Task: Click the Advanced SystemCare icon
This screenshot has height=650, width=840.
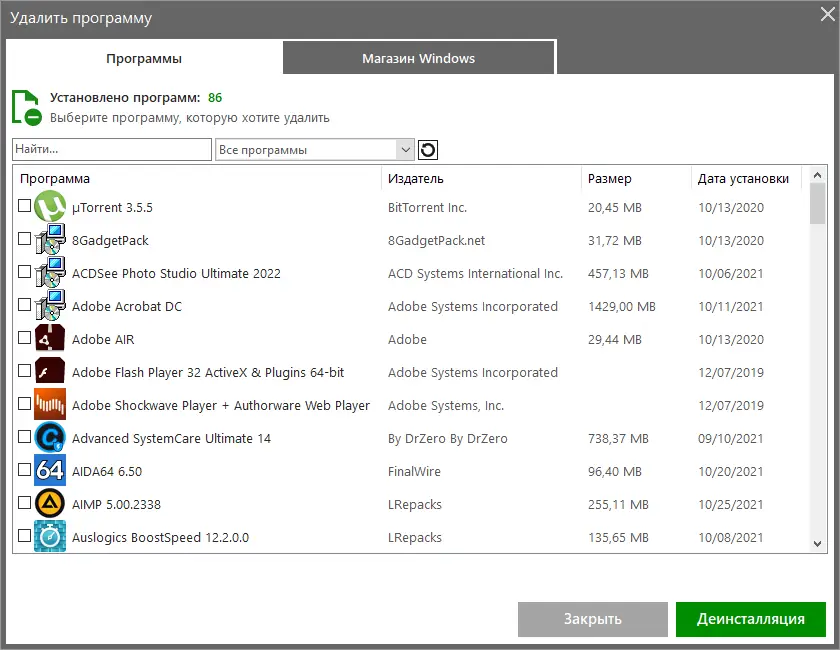Action: (x=50, y=438)
